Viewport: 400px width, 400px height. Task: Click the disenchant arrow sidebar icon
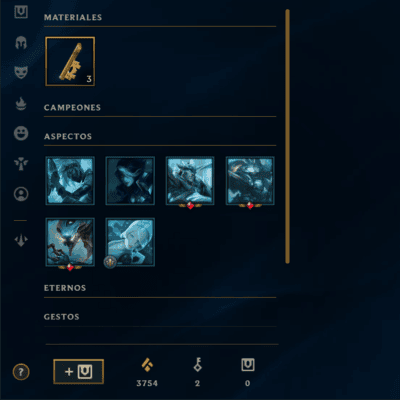21,240
